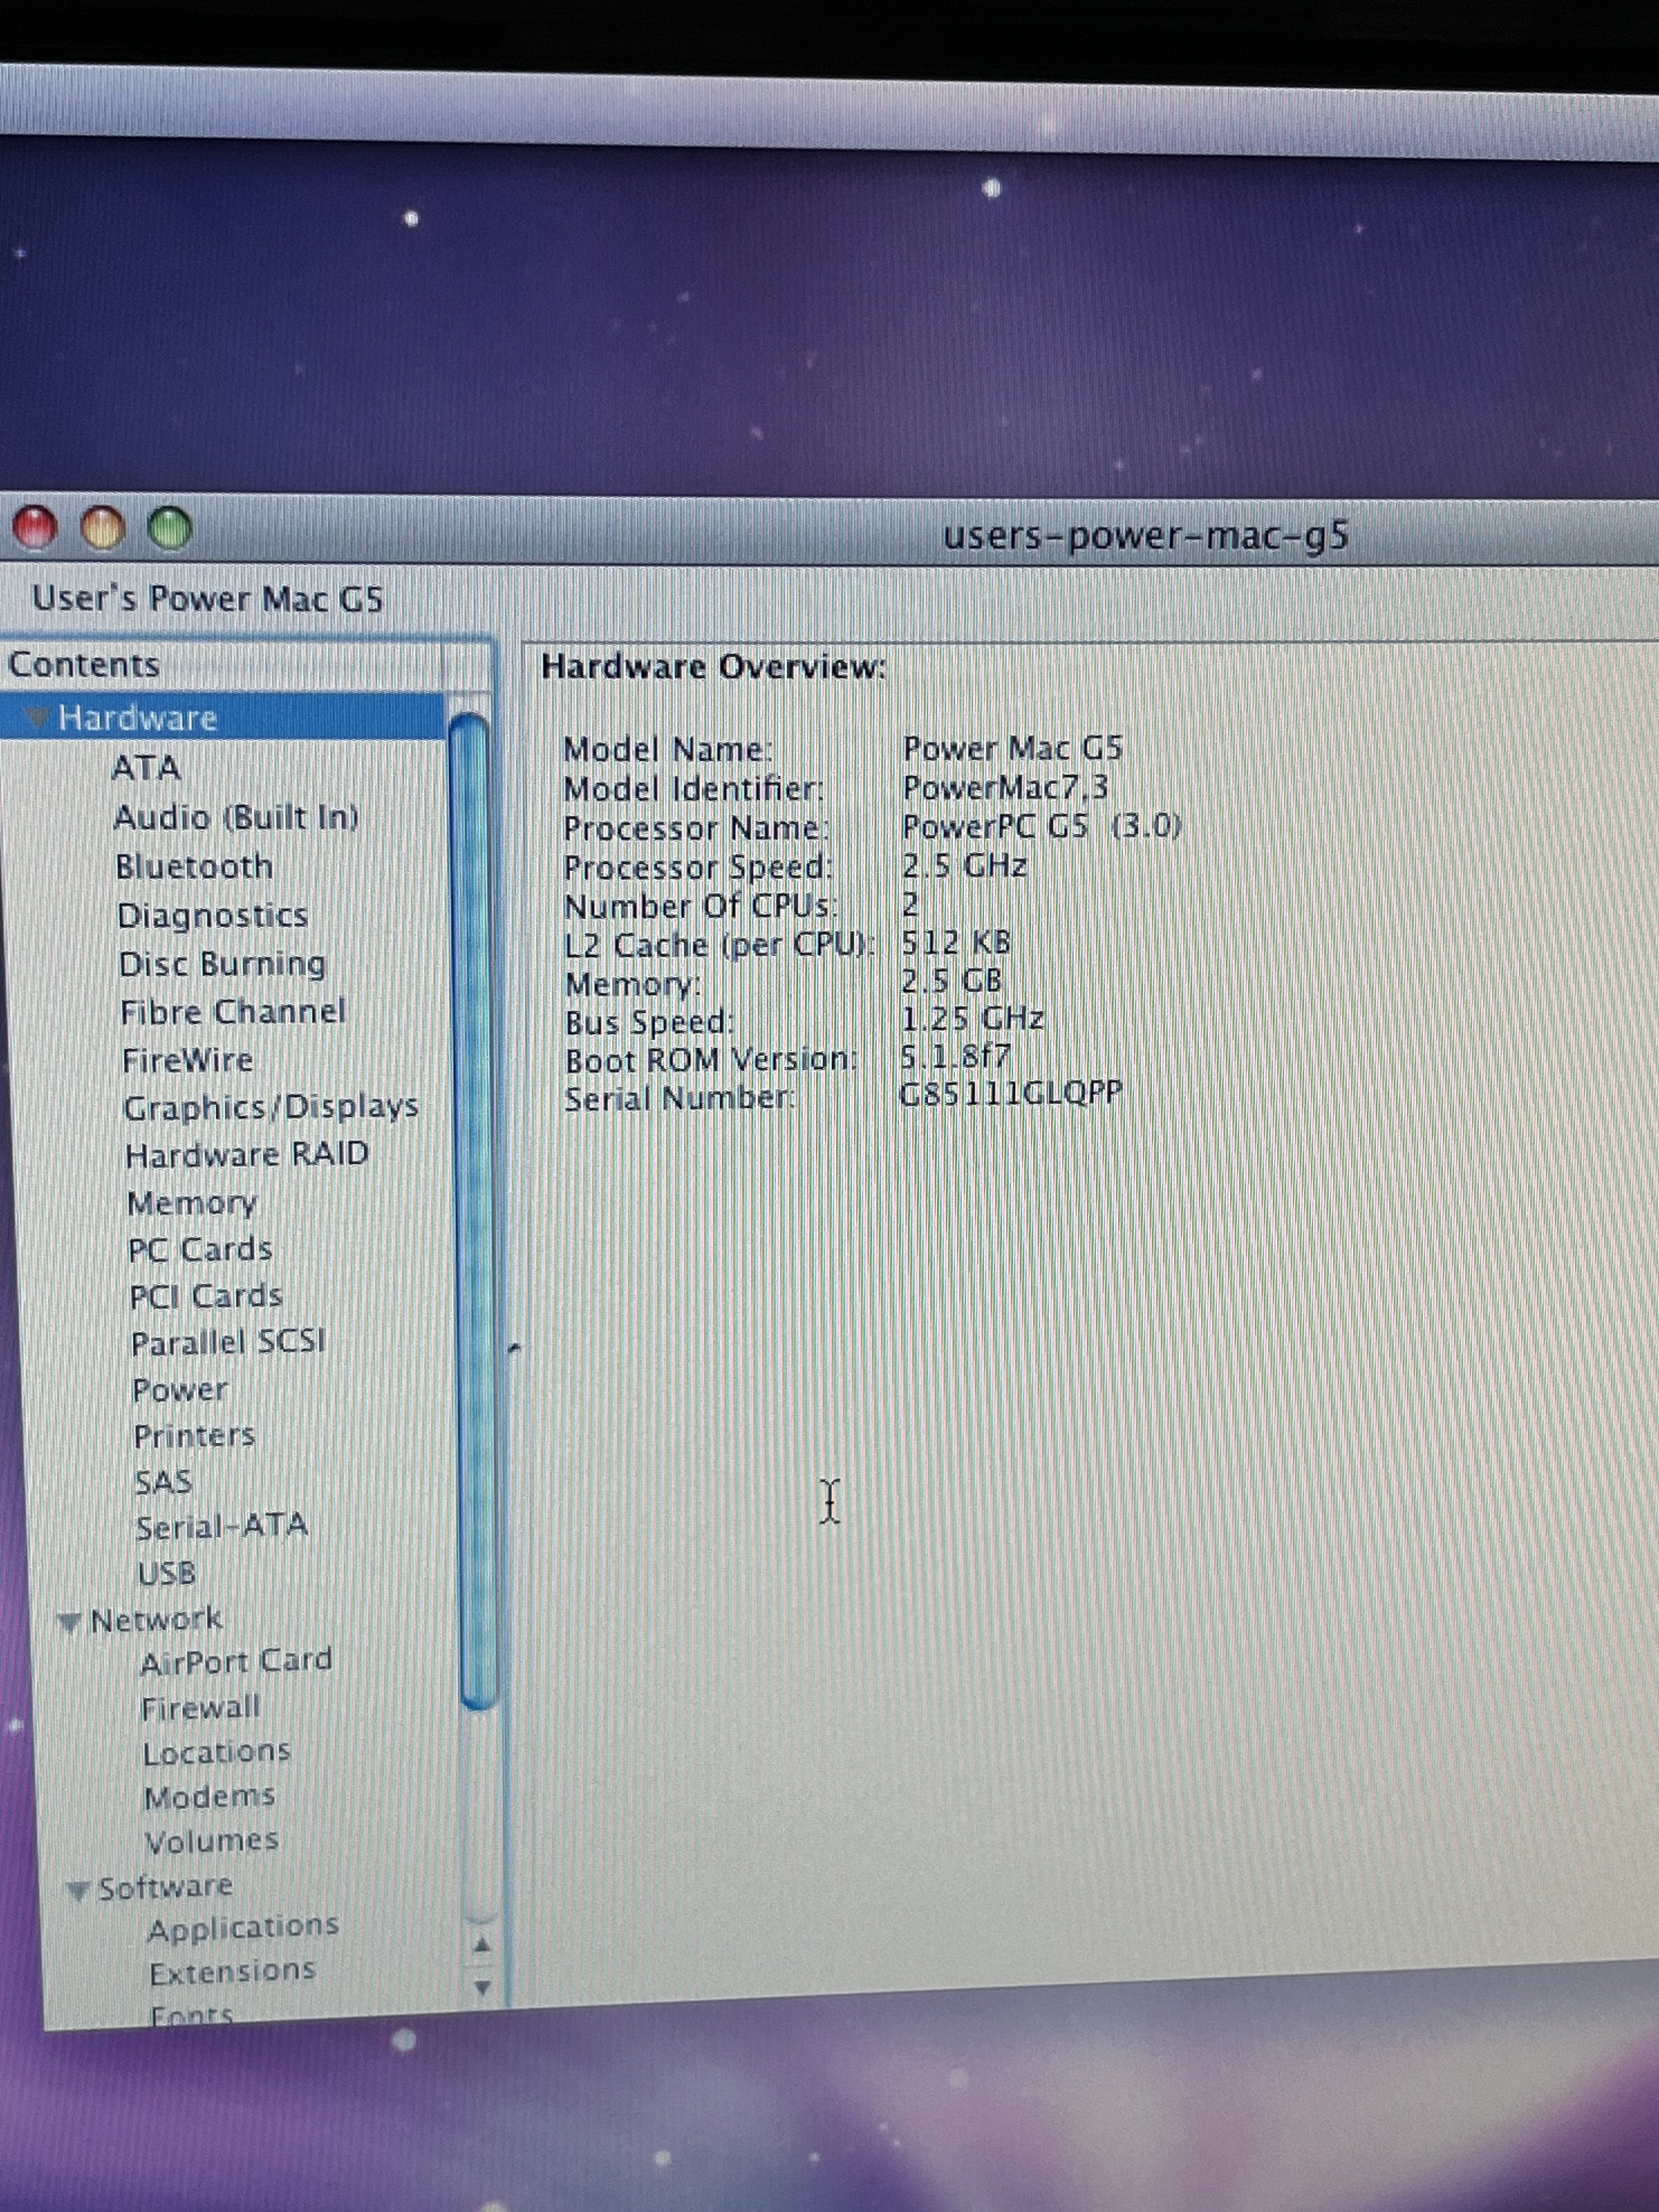Close the System Profiler window
Viewport: 1659px width, 2212px height.
click(36, 527)
